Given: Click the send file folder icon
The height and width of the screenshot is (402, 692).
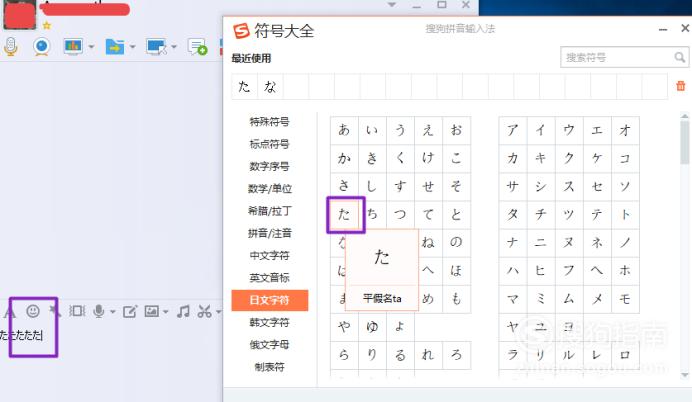Looking at the screenshot, I should [115, 46].
